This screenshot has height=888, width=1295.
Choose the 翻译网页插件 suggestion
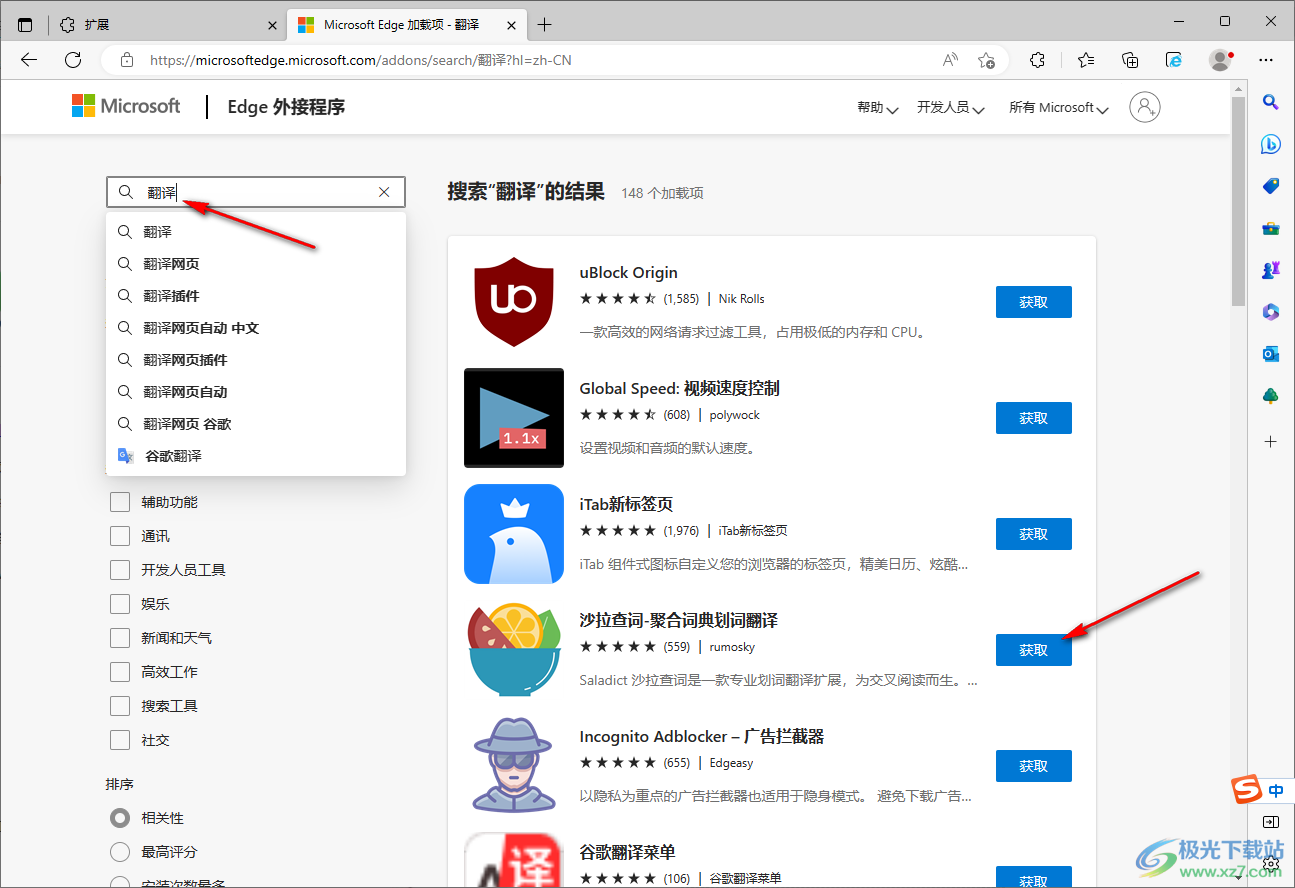tap(256, 360)
